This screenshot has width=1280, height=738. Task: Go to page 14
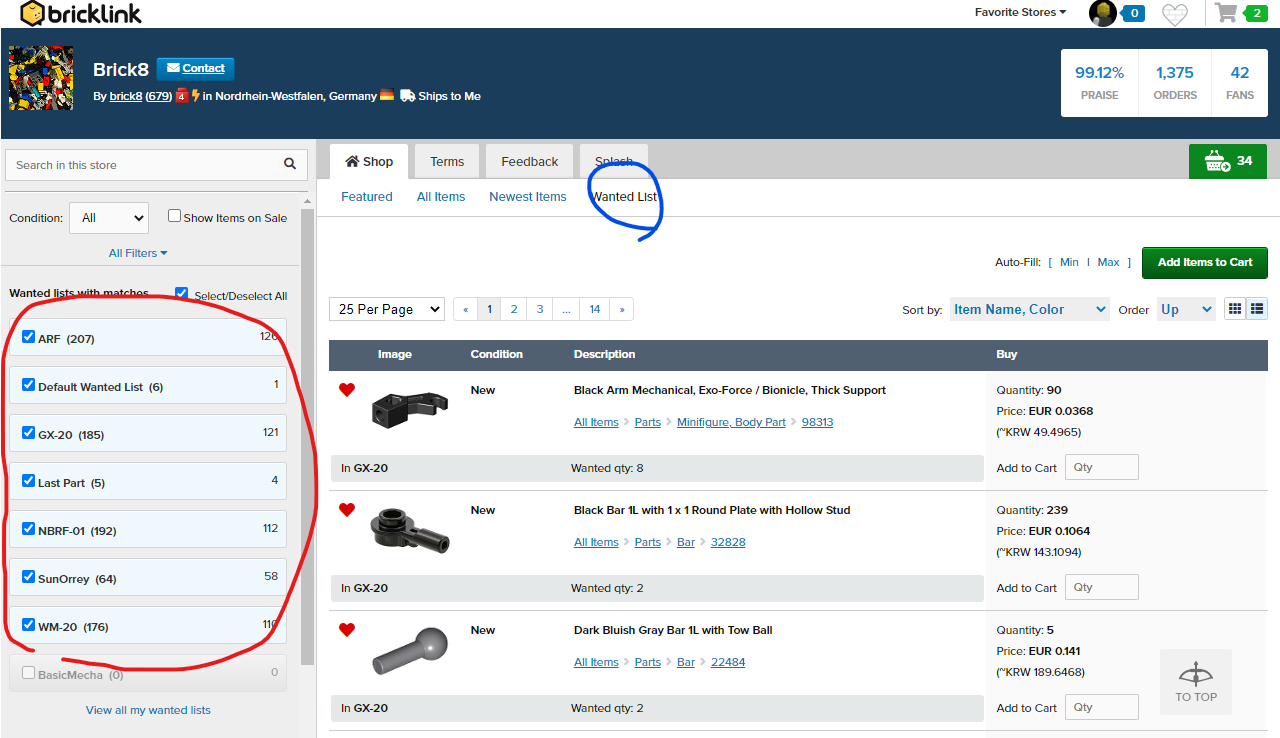(x=594, y=309)
